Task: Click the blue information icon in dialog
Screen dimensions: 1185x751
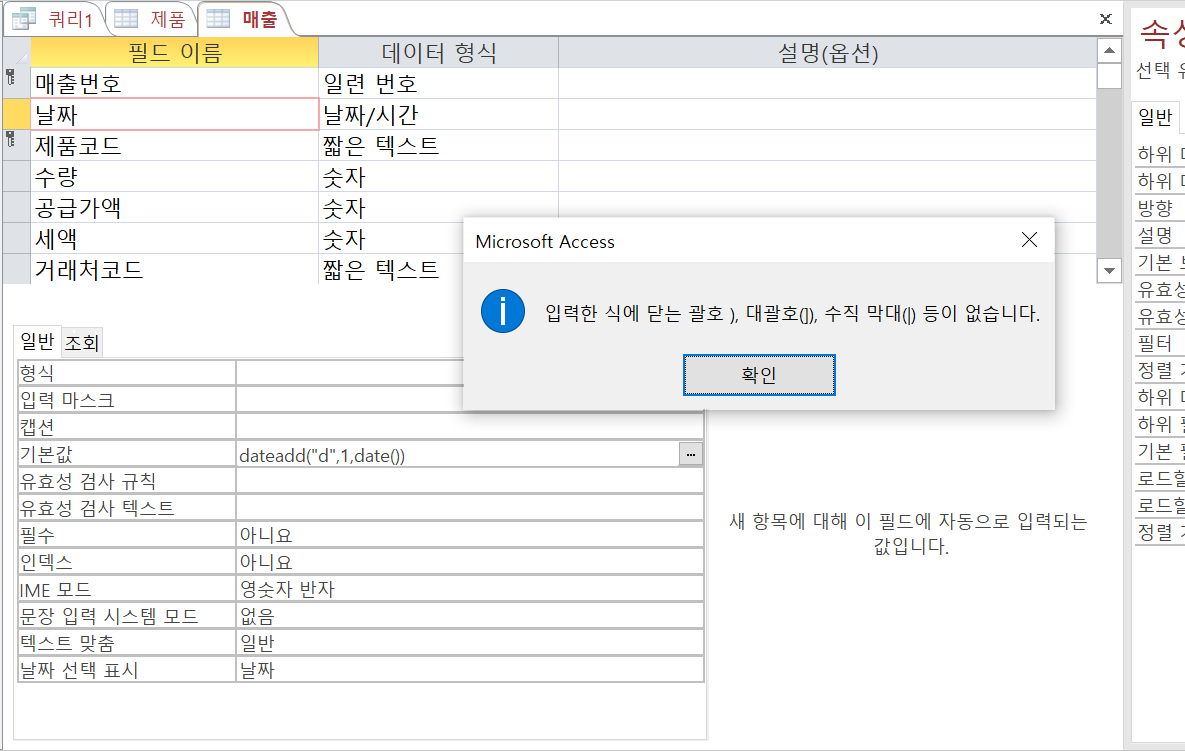Action: 502,312
